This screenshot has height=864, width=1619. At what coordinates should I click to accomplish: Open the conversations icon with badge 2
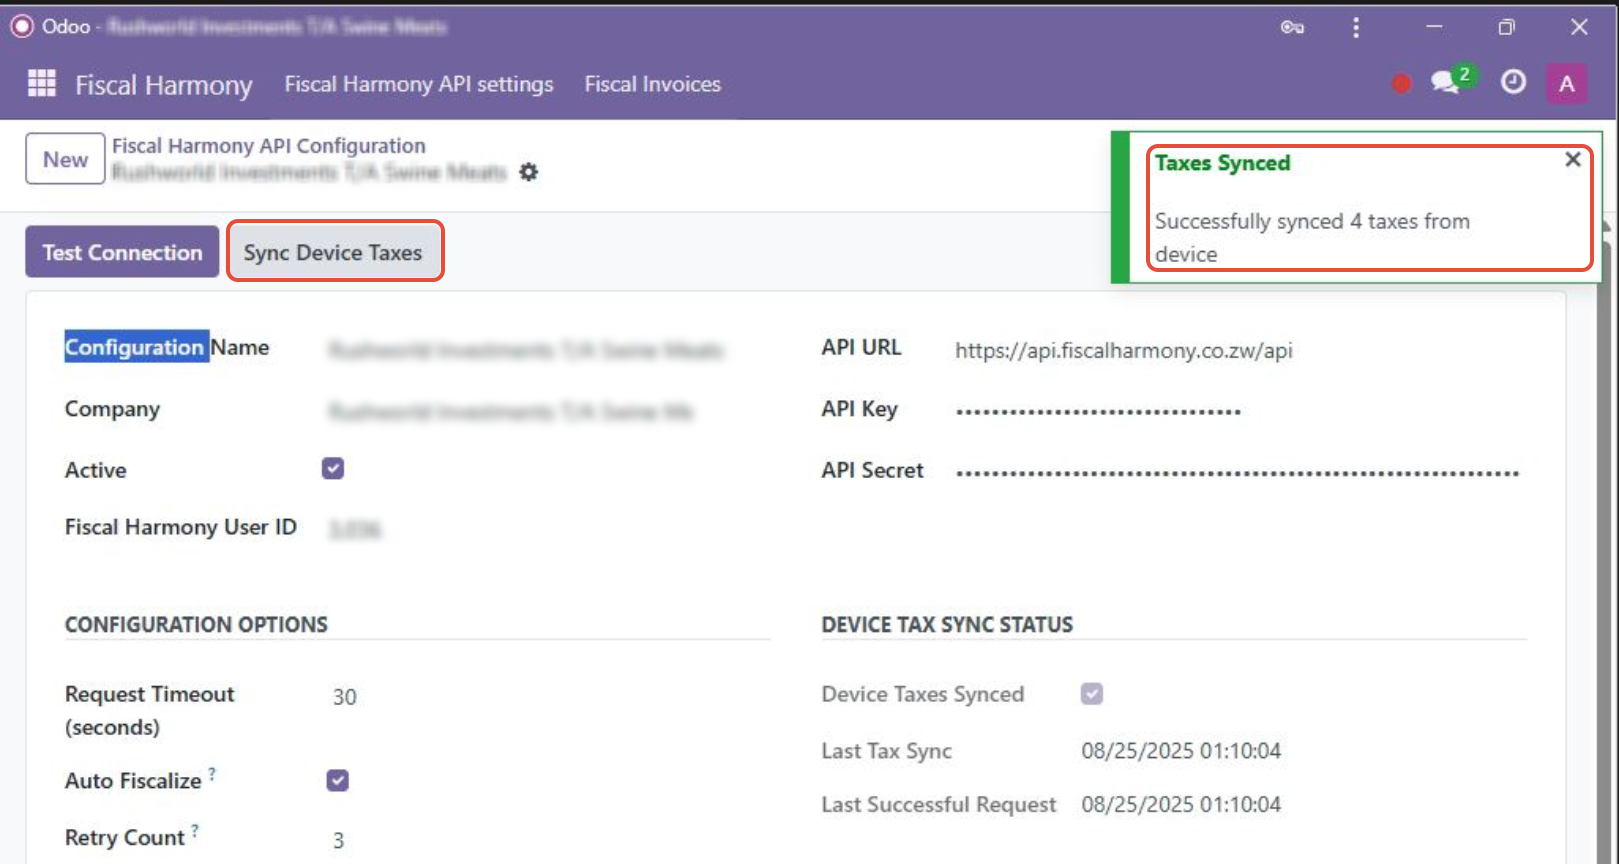(x=1452, y=80)
